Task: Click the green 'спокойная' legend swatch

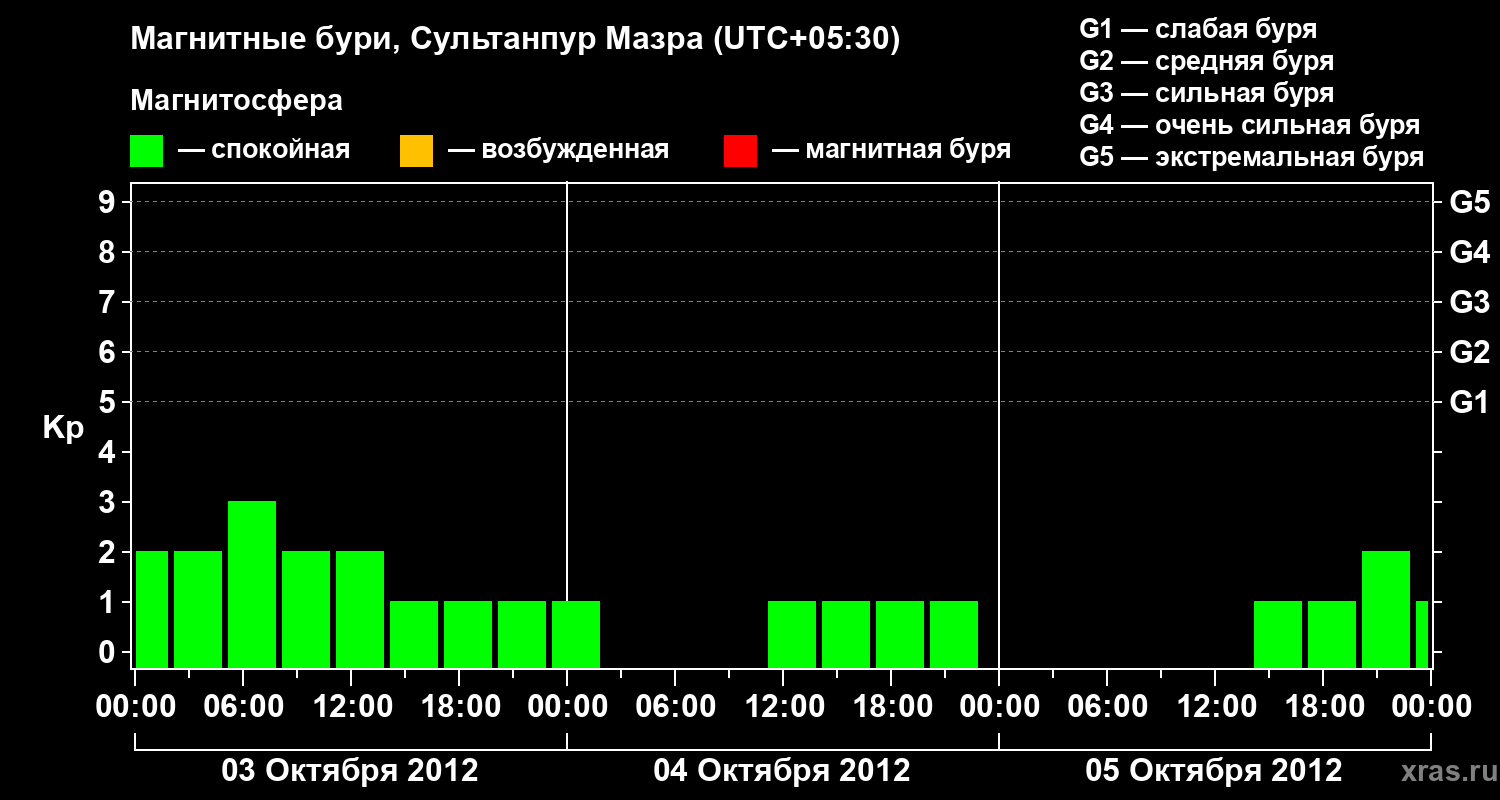Action: [147, 151]
